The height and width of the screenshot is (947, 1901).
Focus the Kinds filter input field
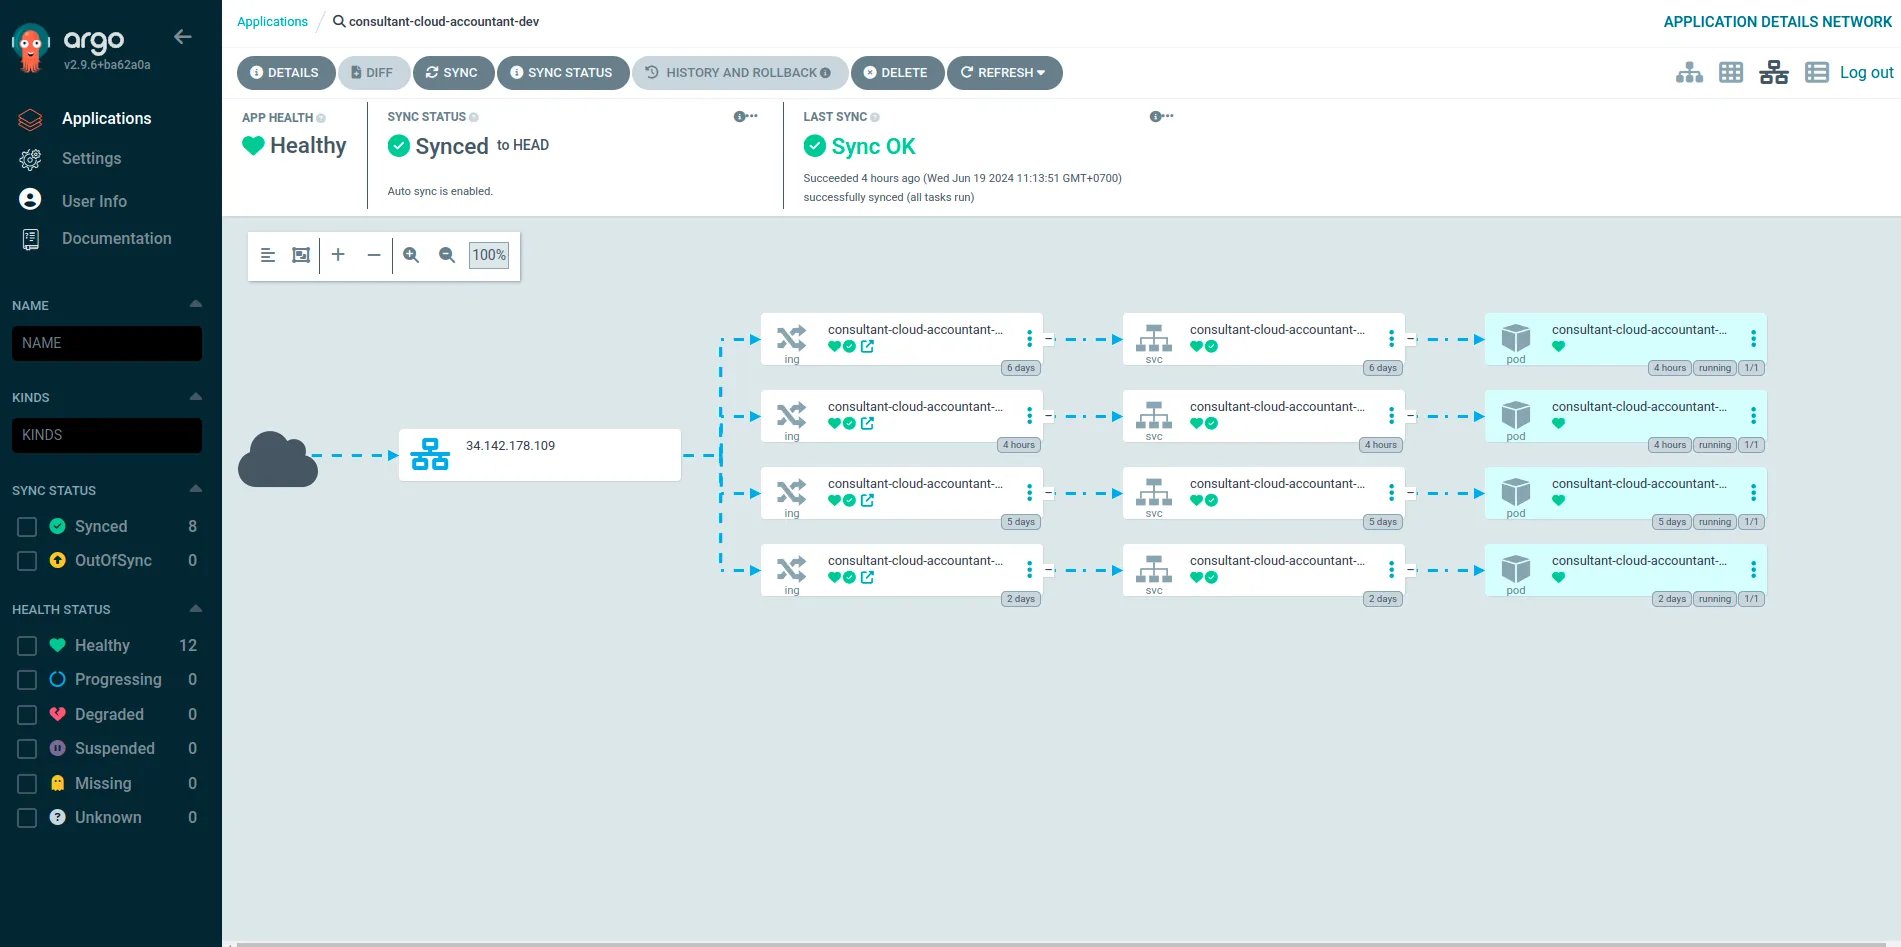pyautogui.click(x=107, y=435)
